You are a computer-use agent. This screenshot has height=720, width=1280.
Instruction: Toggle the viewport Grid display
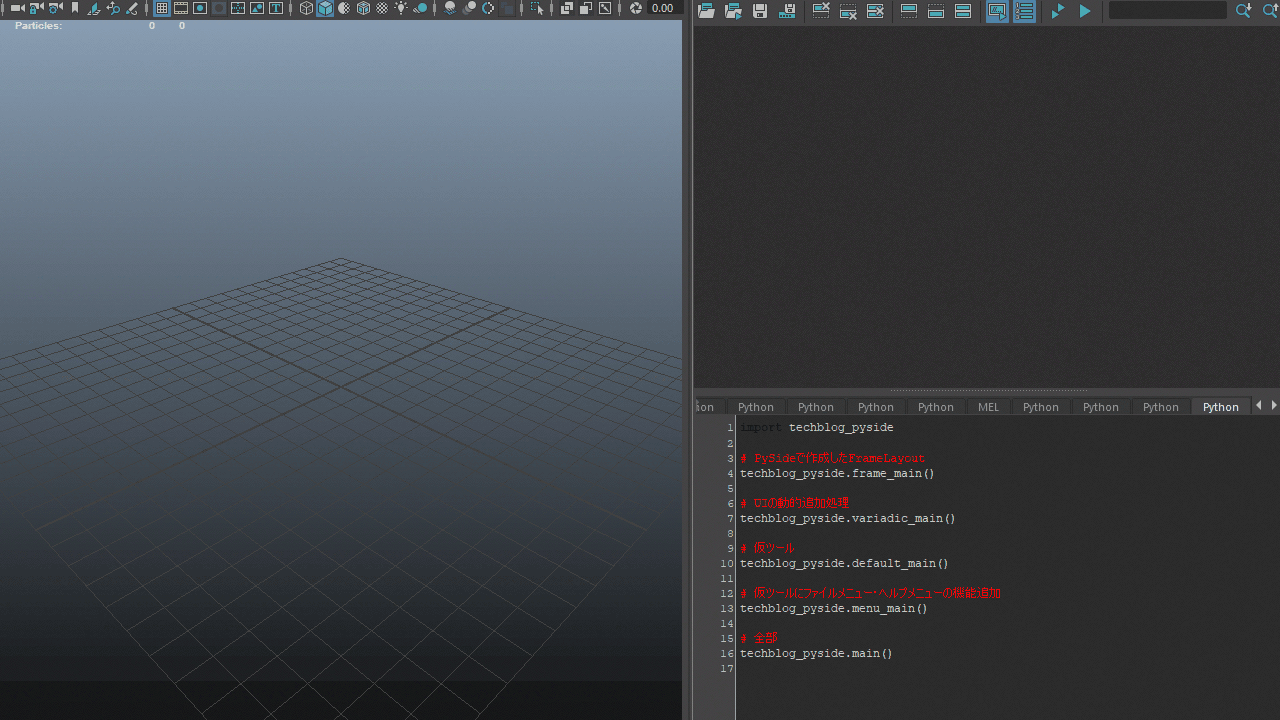[x=162, y=8]
